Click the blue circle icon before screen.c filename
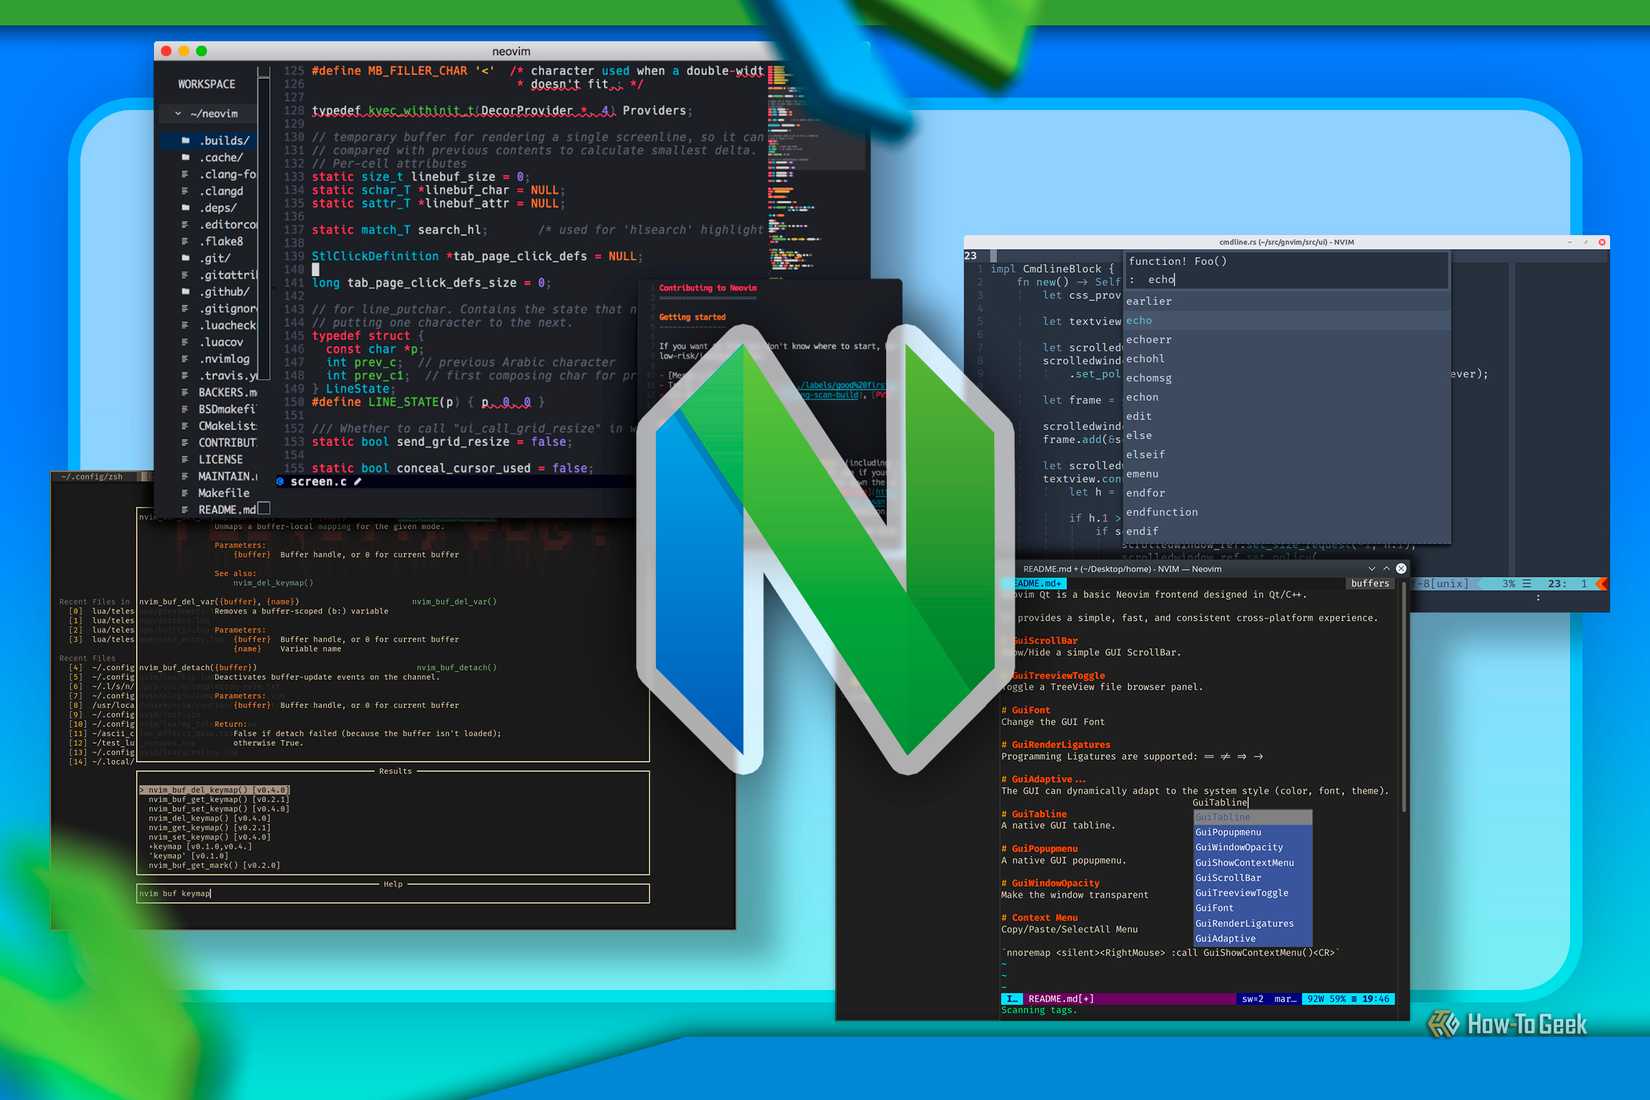The image size is (1650, 1100). coord(280,482)
